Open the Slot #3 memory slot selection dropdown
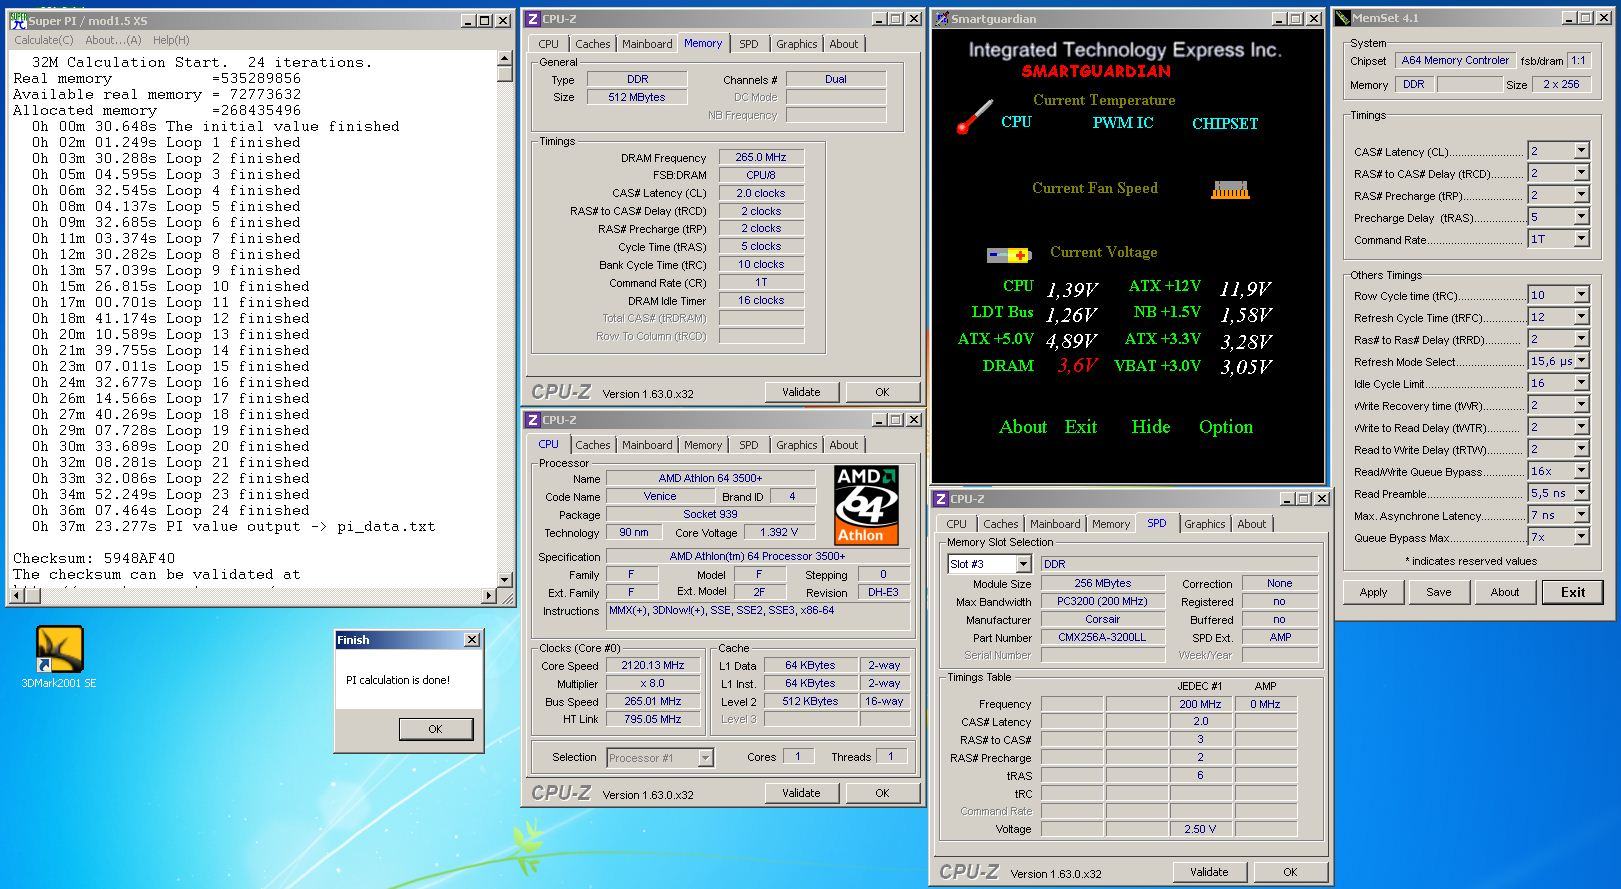 tap(1023, 564)
